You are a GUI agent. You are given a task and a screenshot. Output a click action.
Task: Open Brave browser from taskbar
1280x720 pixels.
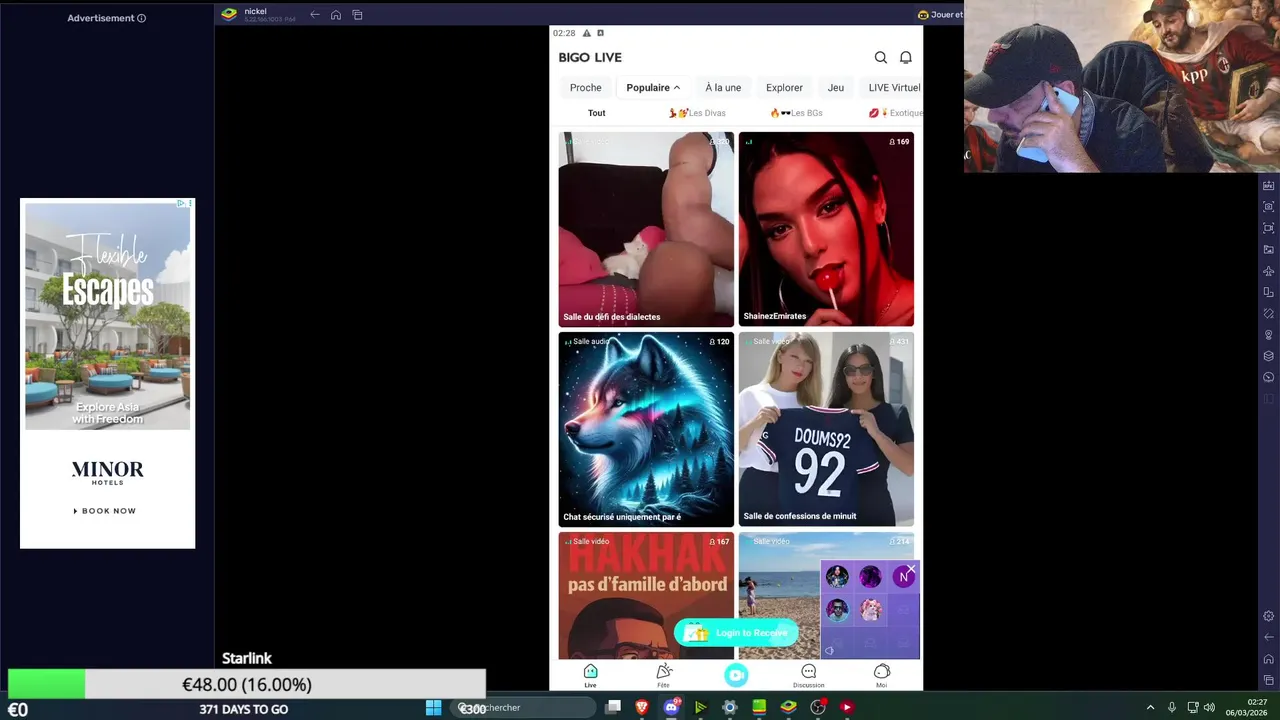click(642, 707)
